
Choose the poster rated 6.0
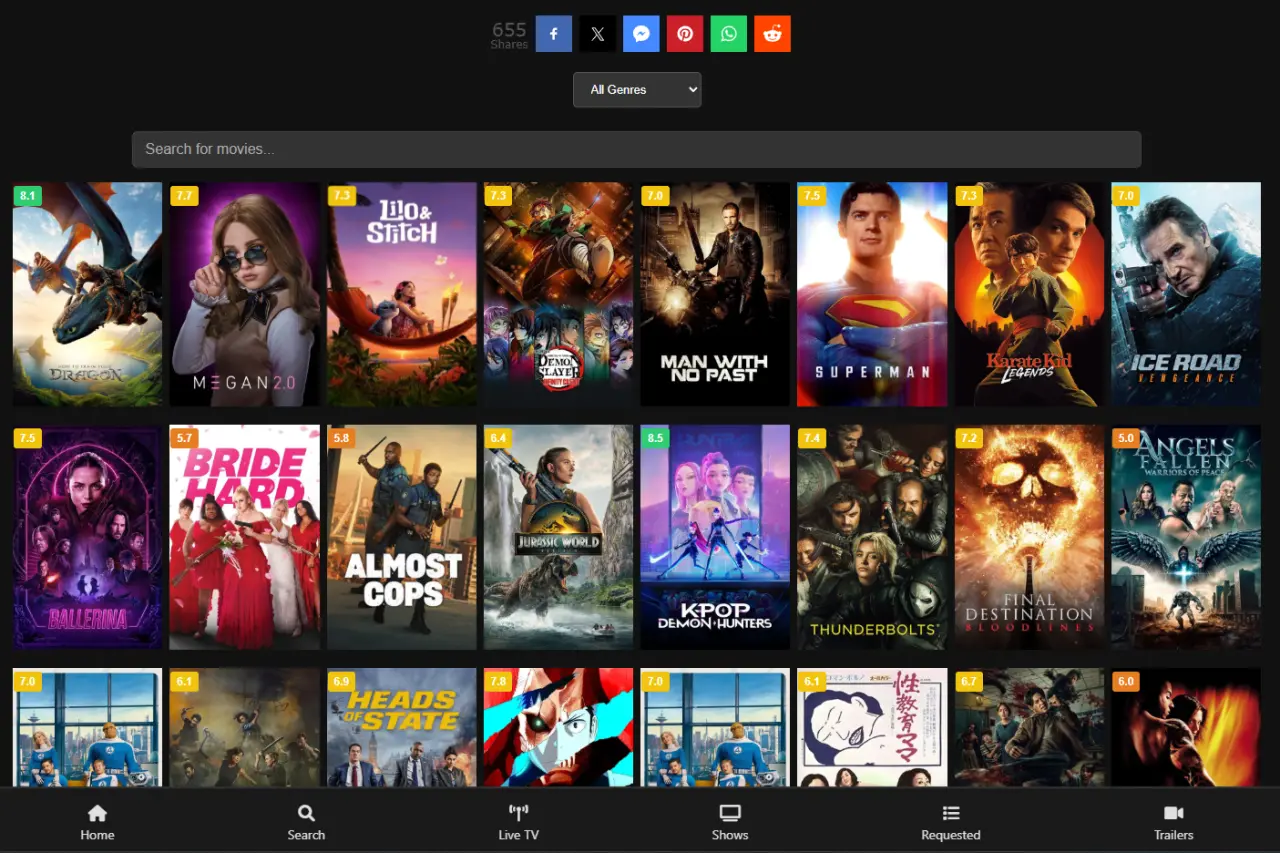click(x=1186, y=728)
